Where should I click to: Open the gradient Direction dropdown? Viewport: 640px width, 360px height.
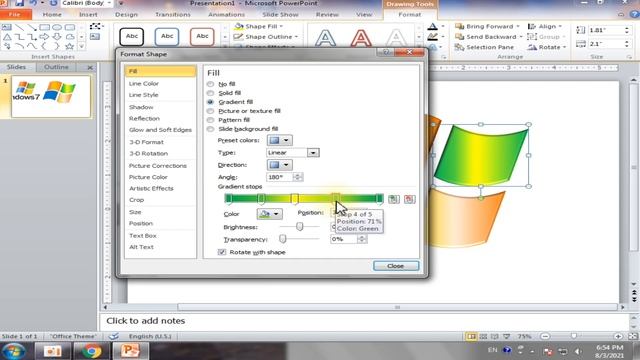(x=280, y=165)
